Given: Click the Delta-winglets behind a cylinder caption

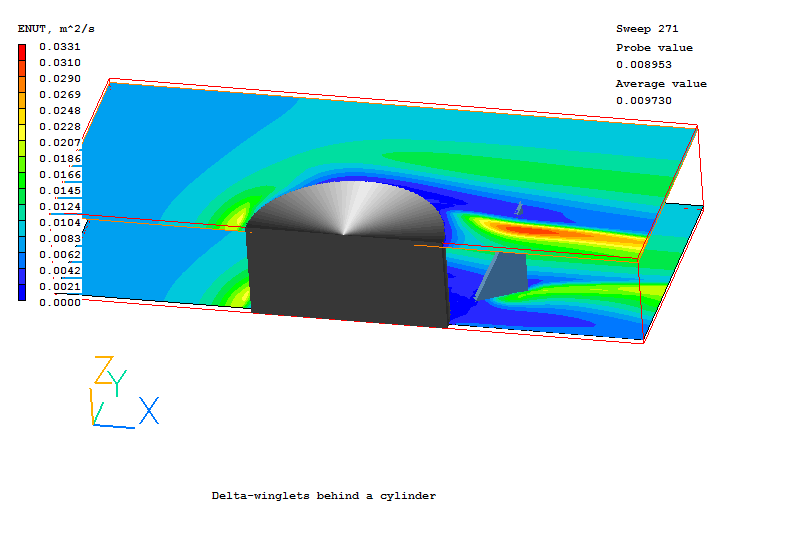Looking at the screenshot, I should (x=324, y=496).
